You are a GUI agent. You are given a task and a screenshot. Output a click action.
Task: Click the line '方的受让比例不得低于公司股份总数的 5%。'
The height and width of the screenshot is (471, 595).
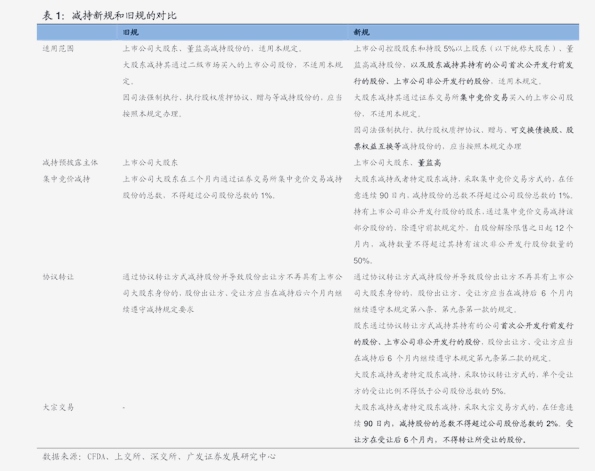(430, 391)
